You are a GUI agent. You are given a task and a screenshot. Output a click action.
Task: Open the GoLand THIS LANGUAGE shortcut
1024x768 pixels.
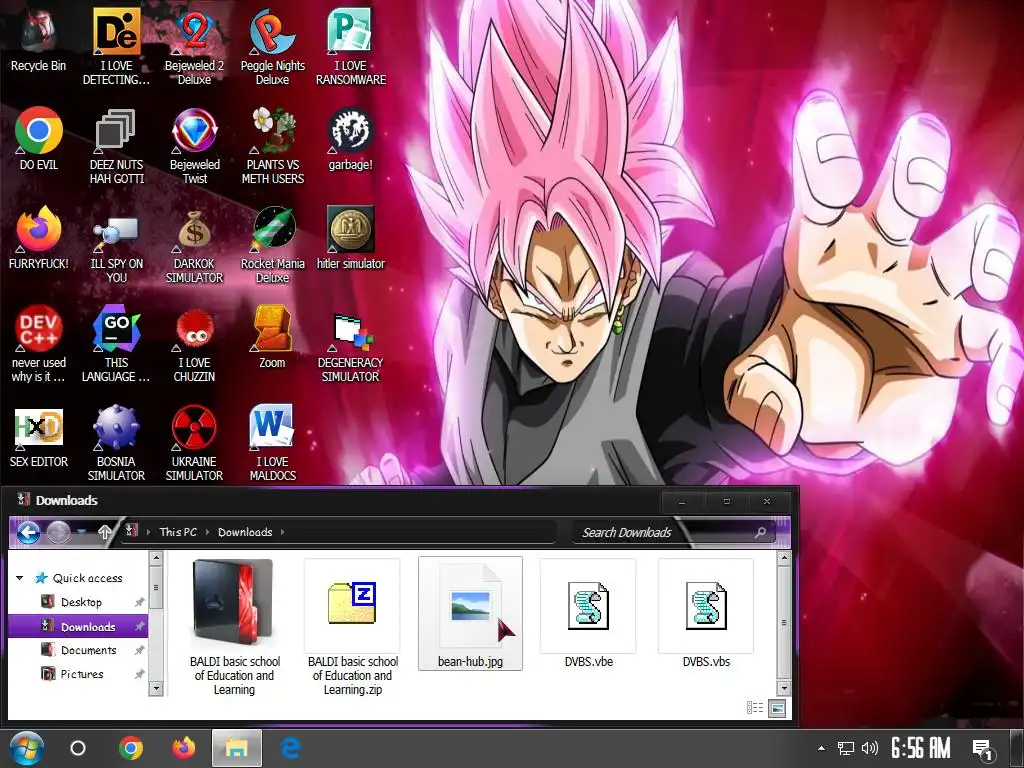coord(116,344)
